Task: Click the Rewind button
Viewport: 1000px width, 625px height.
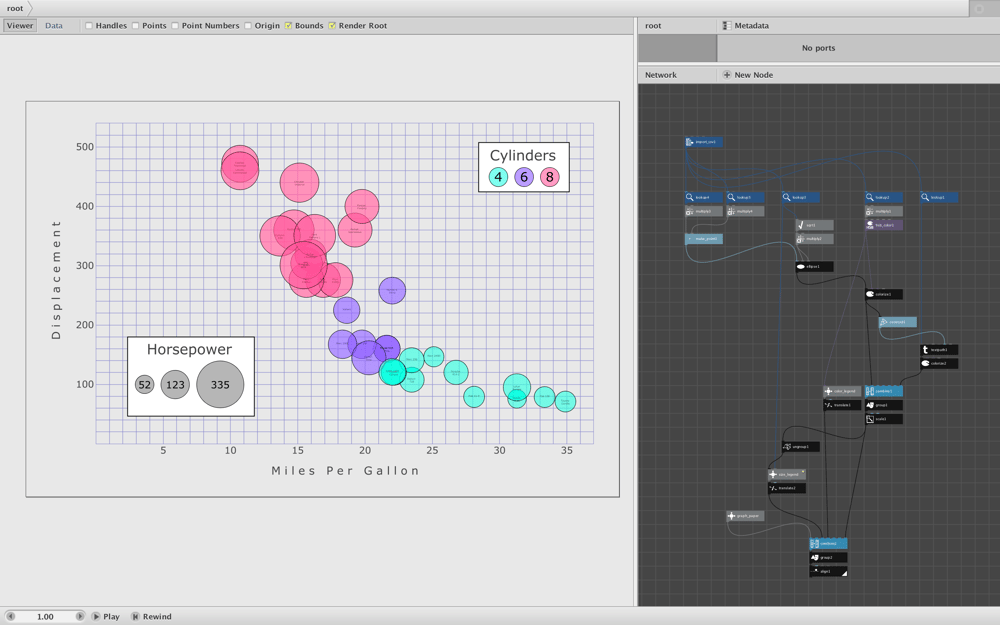Action: pyautogui.click(x=151, y=617)
